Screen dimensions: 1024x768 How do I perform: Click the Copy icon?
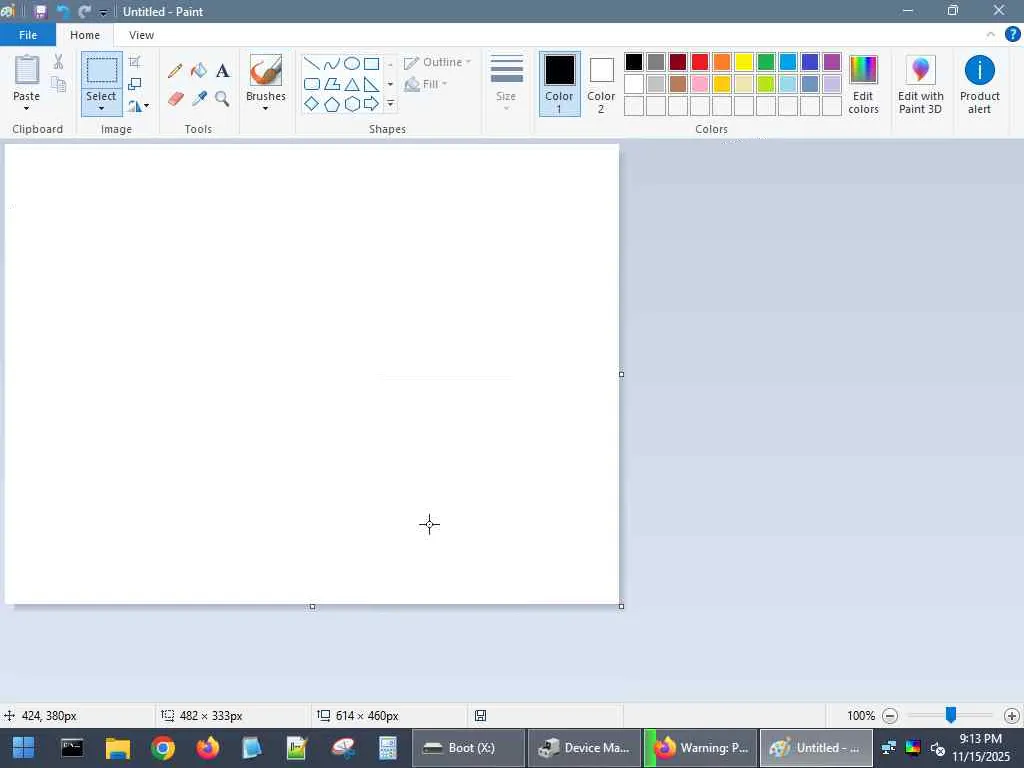(58, 84)
